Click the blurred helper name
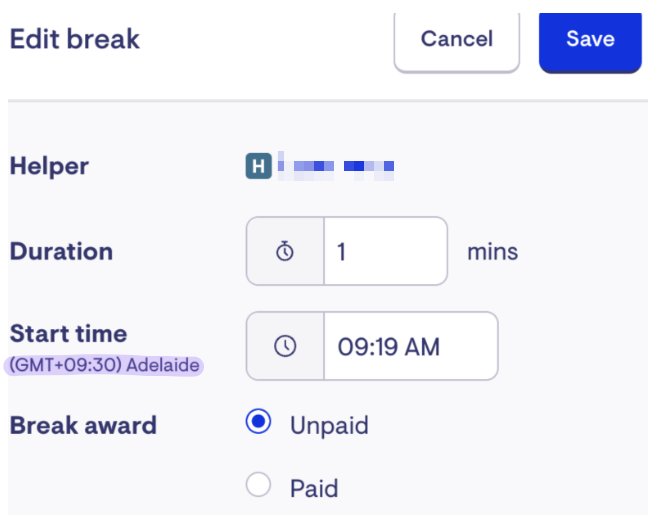This screenshot has width=655, height=525. (336, 166)
